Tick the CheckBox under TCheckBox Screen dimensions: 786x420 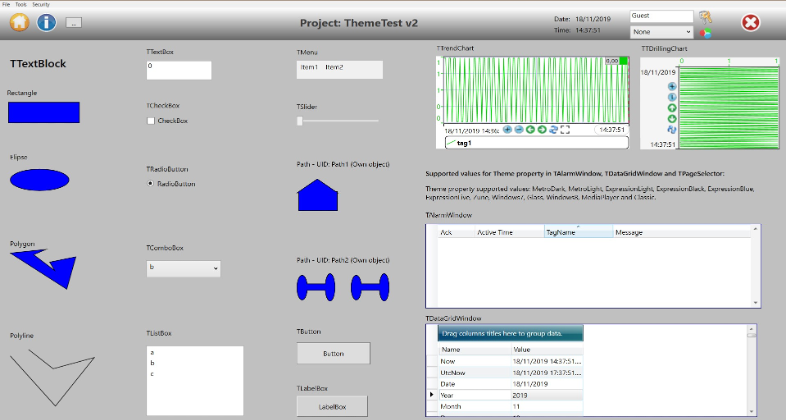coord(151,121)
